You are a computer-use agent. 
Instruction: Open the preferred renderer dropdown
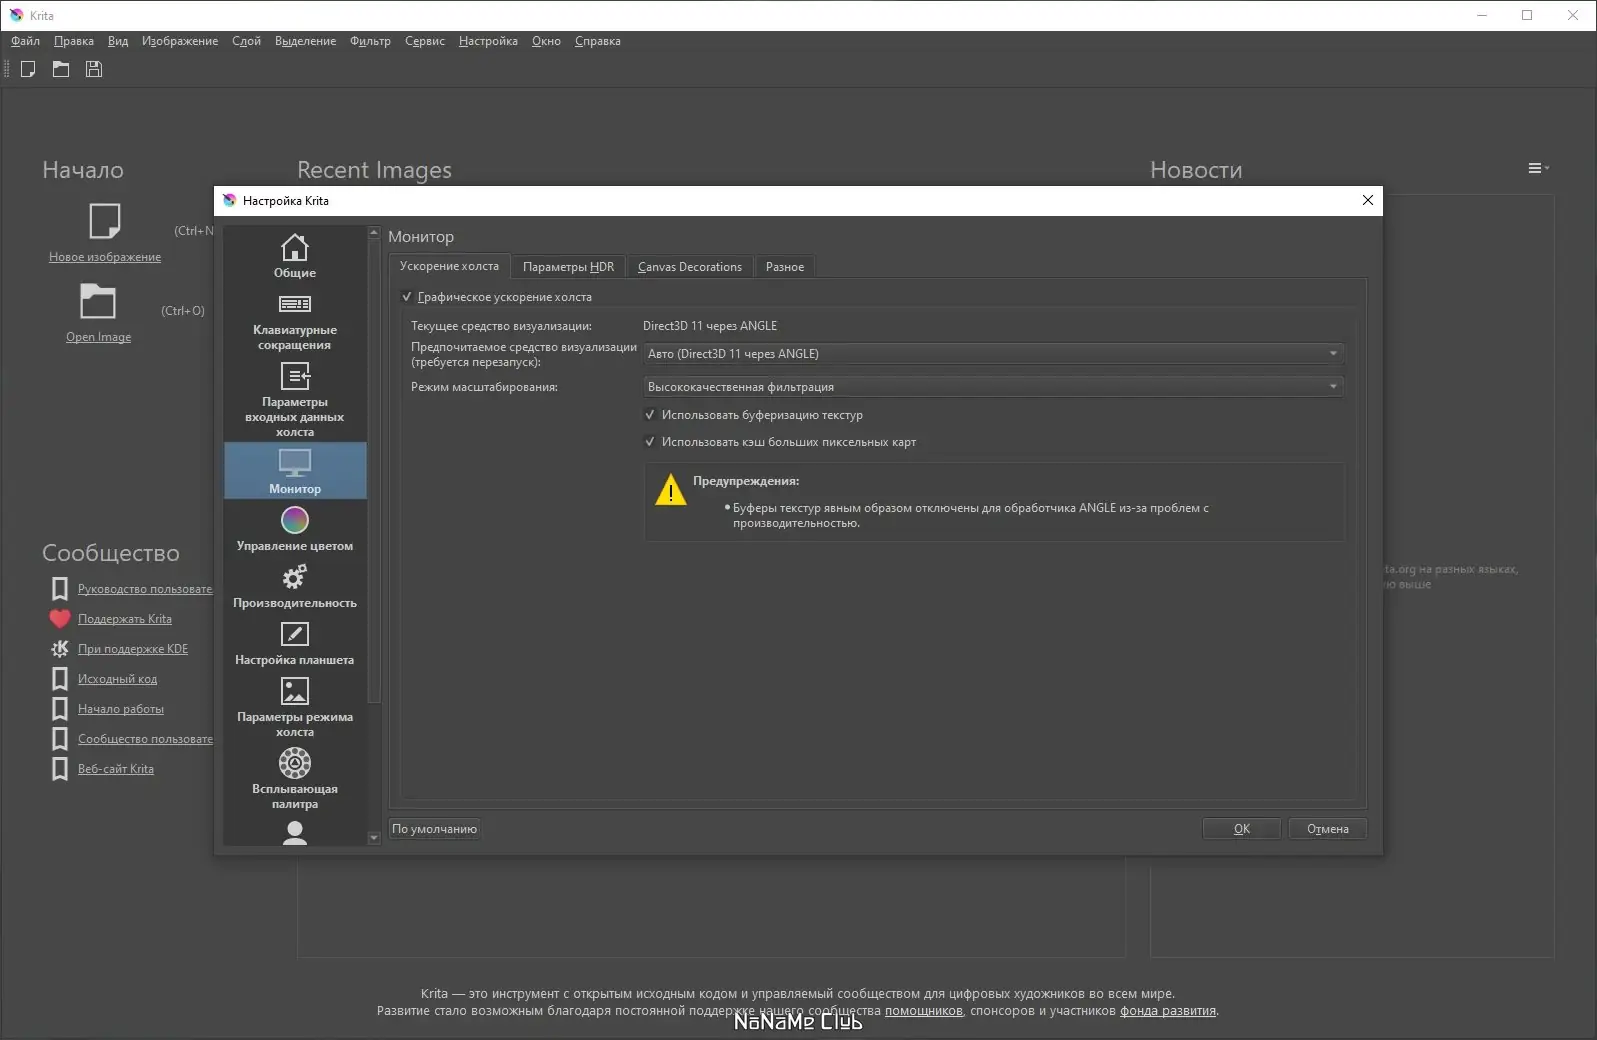tap(993, 354)
